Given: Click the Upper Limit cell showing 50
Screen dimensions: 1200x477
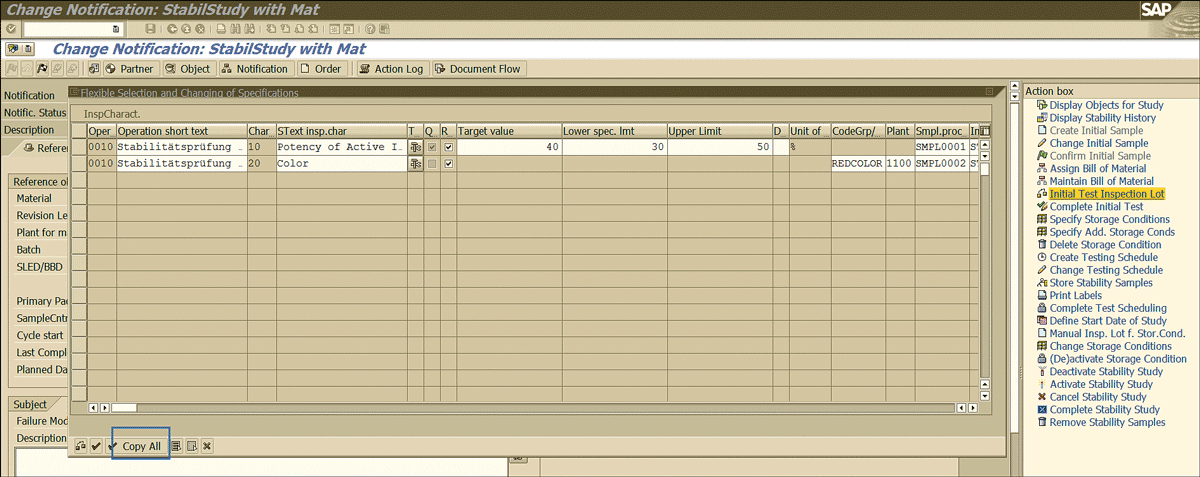Looking at the screenshot, I should [x=718, y=147].
